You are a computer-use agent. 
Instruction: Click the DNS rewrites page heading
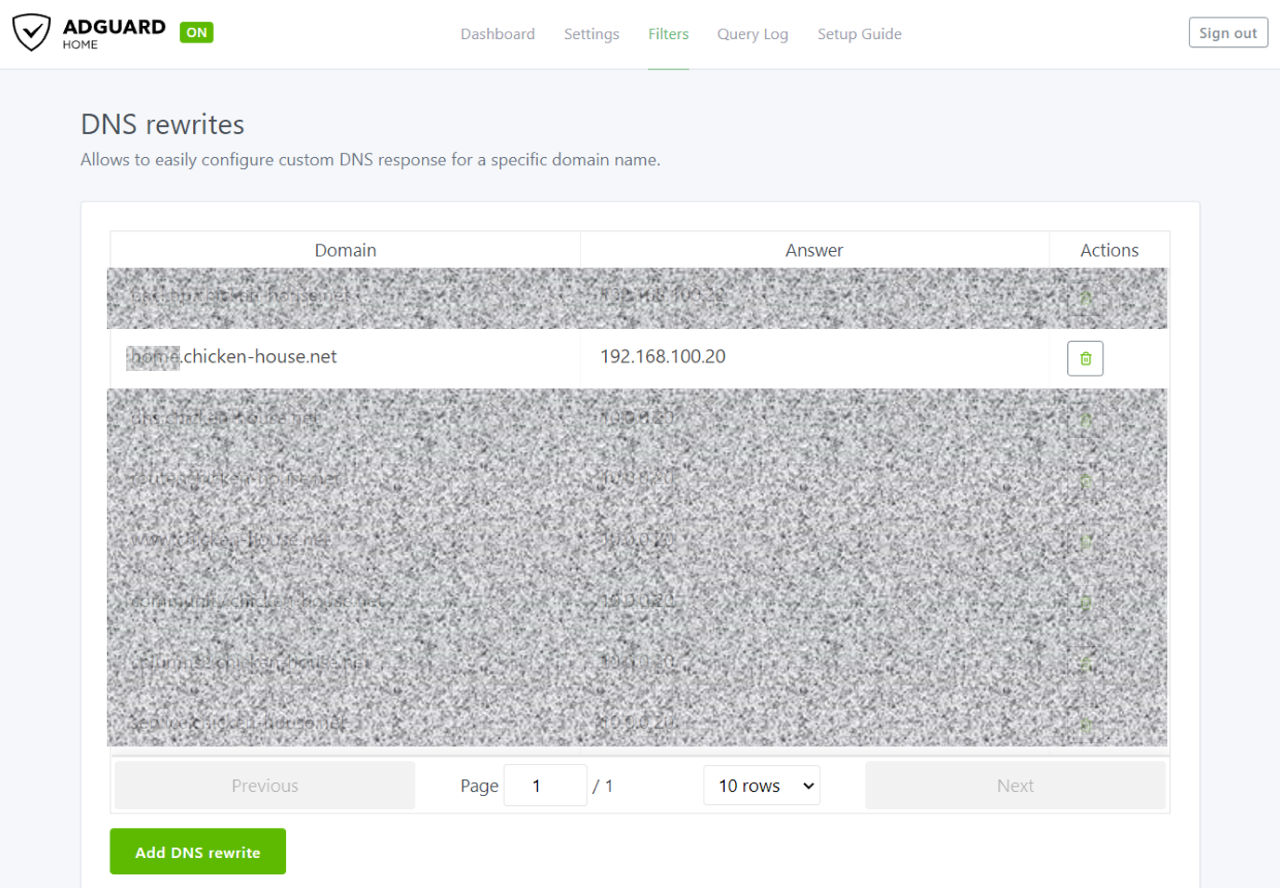point(162,125)
